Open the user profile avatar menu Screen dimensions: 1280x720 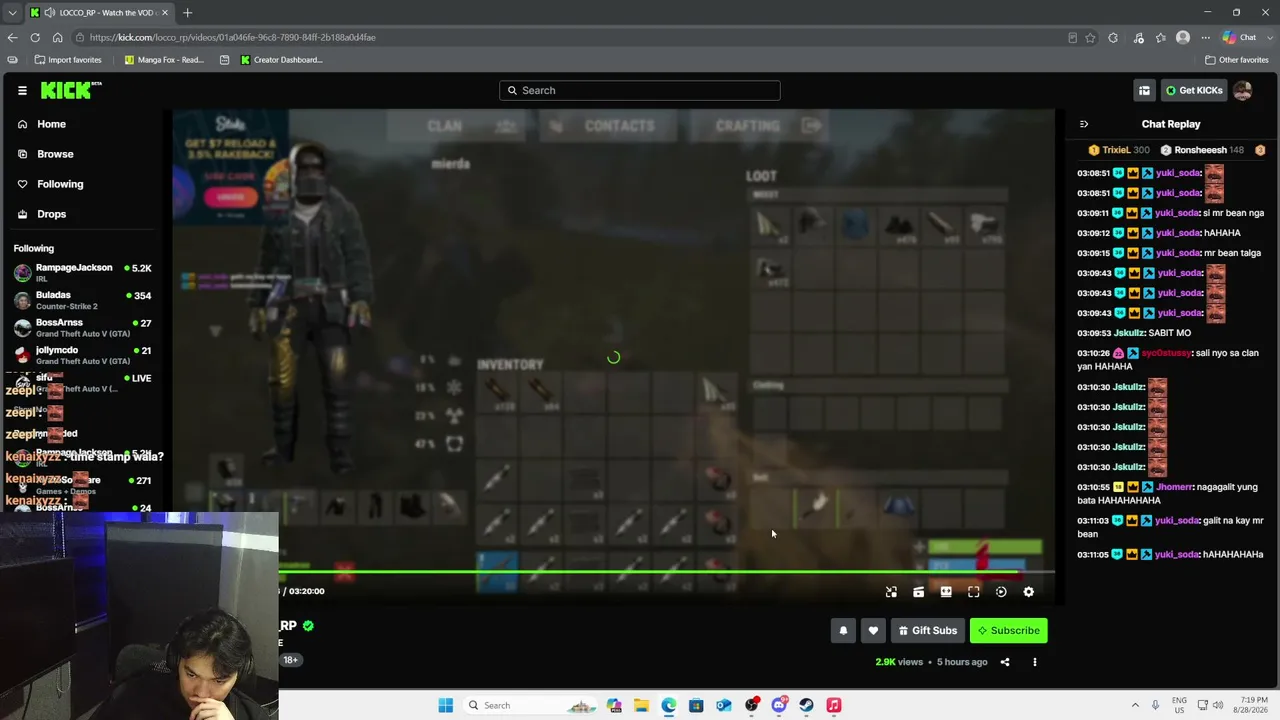(x=1243, y=90)
